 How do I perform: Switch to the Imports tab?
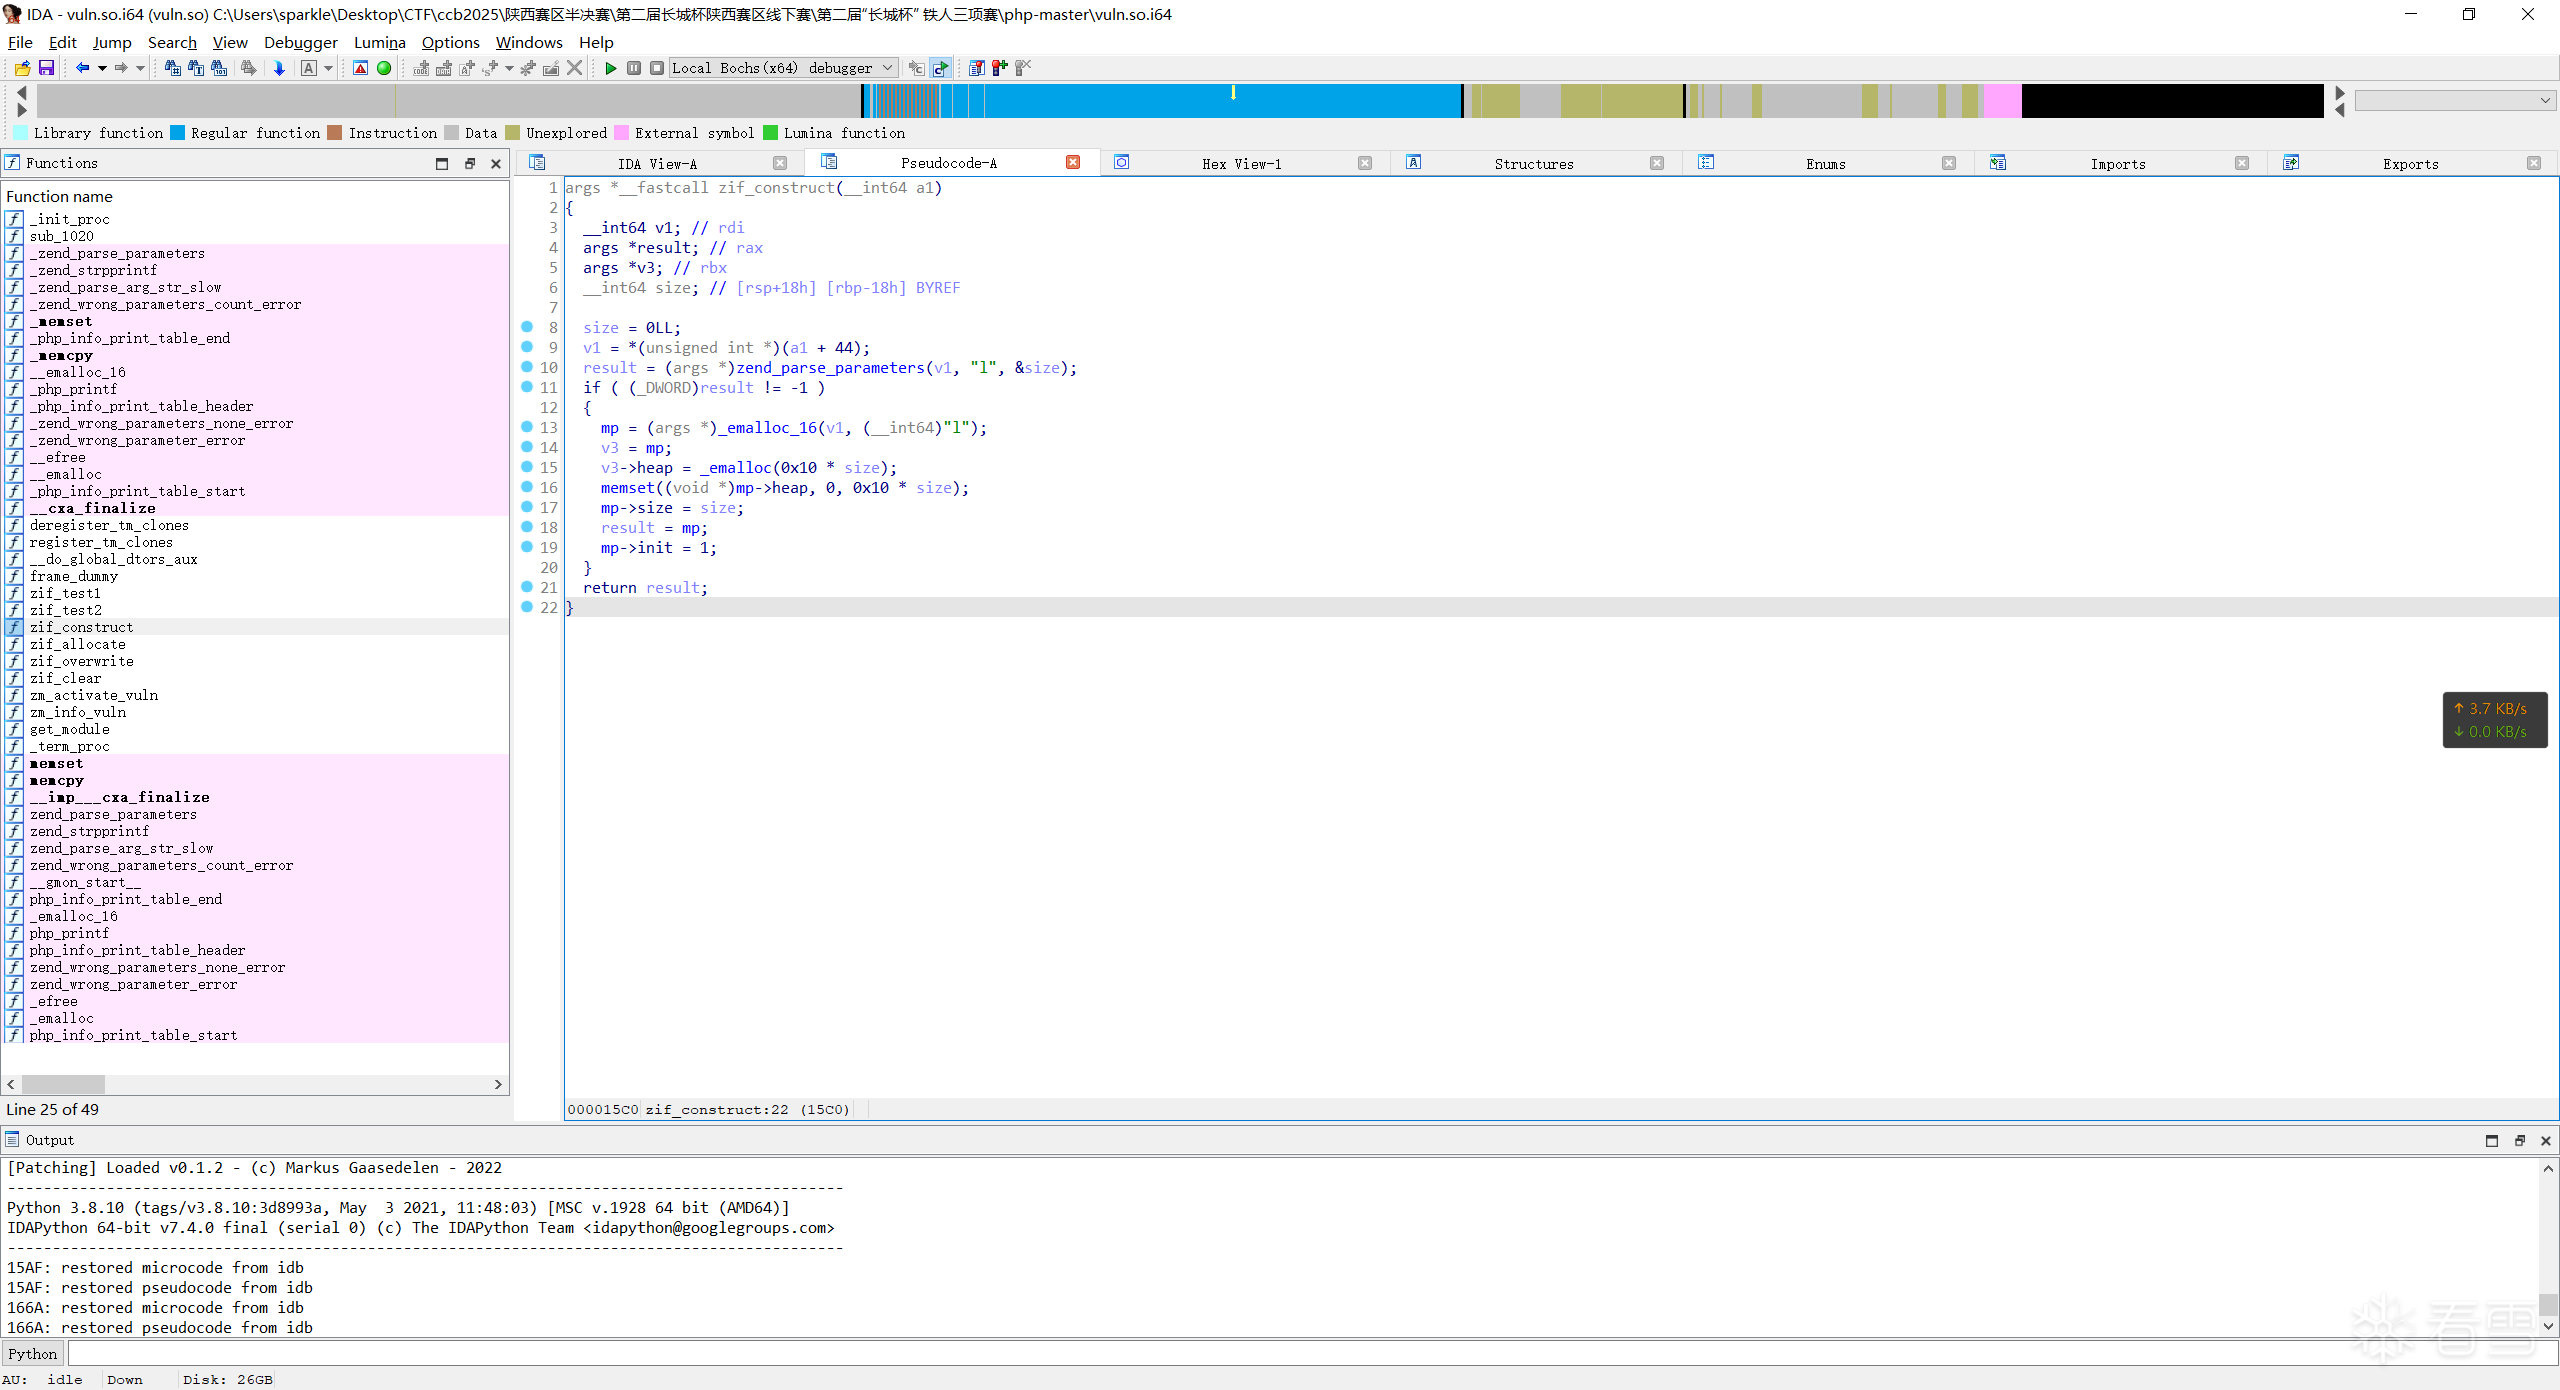pos(2118,163)
